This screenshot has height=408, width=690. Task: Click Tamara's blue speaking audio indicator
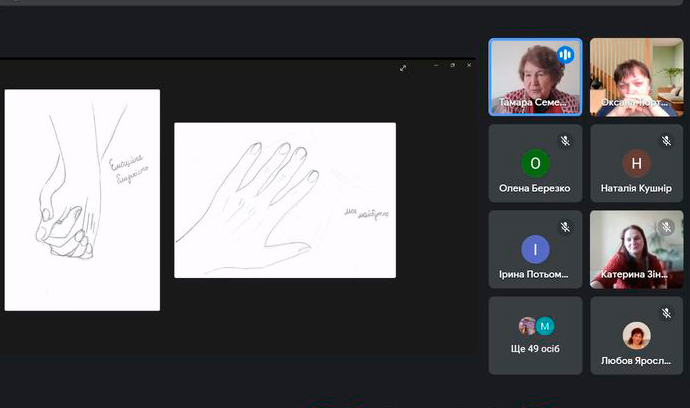[x=565, y=55]
